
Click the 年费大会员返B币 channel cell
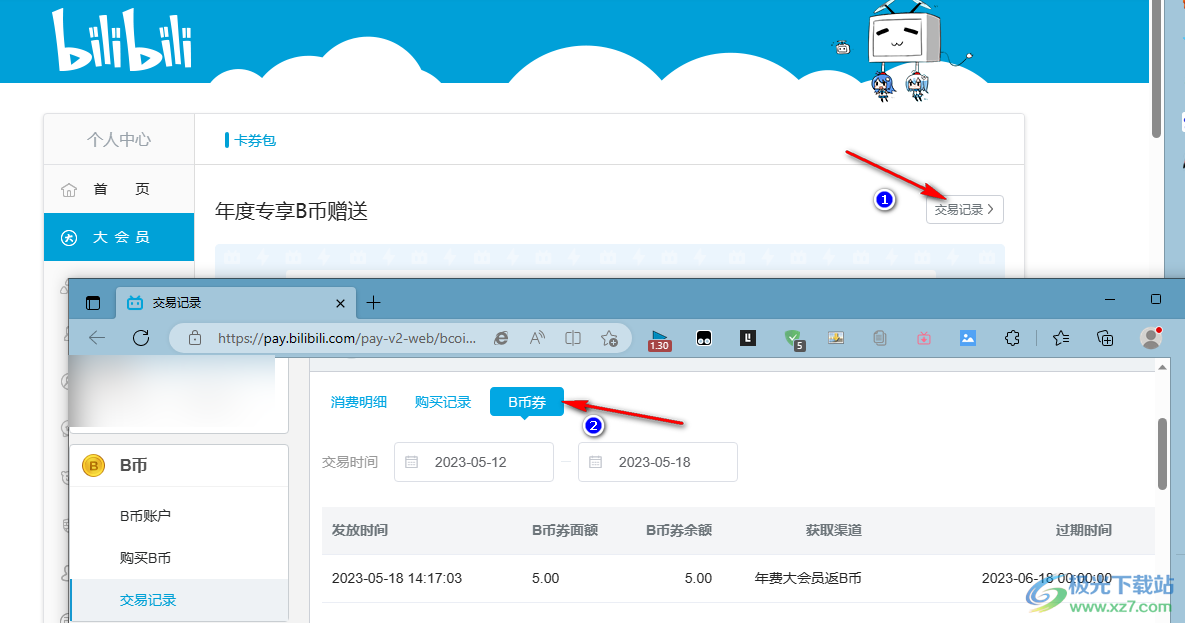(x=808, y=578)
